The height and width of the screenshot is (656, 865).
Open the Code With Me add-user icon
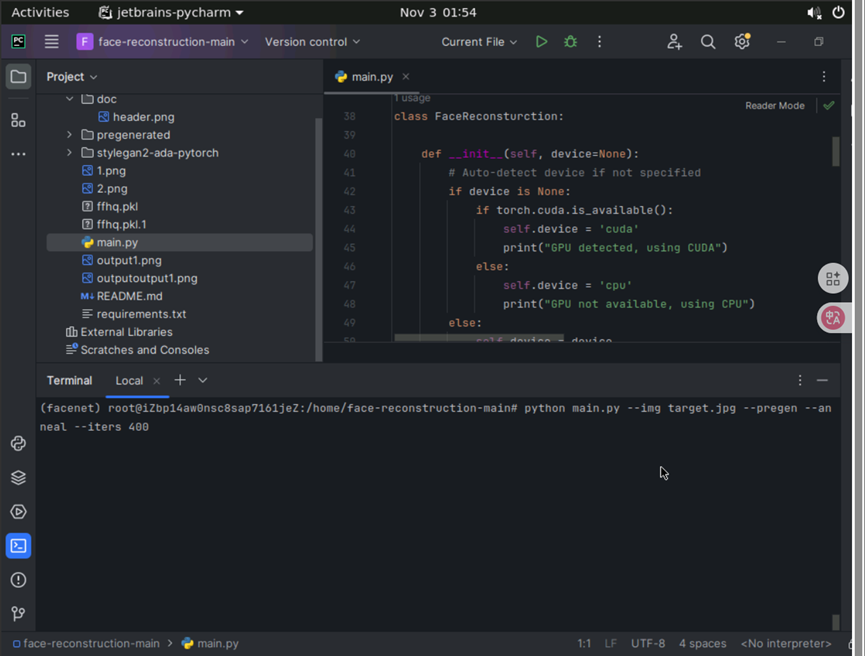click(674, 42)
